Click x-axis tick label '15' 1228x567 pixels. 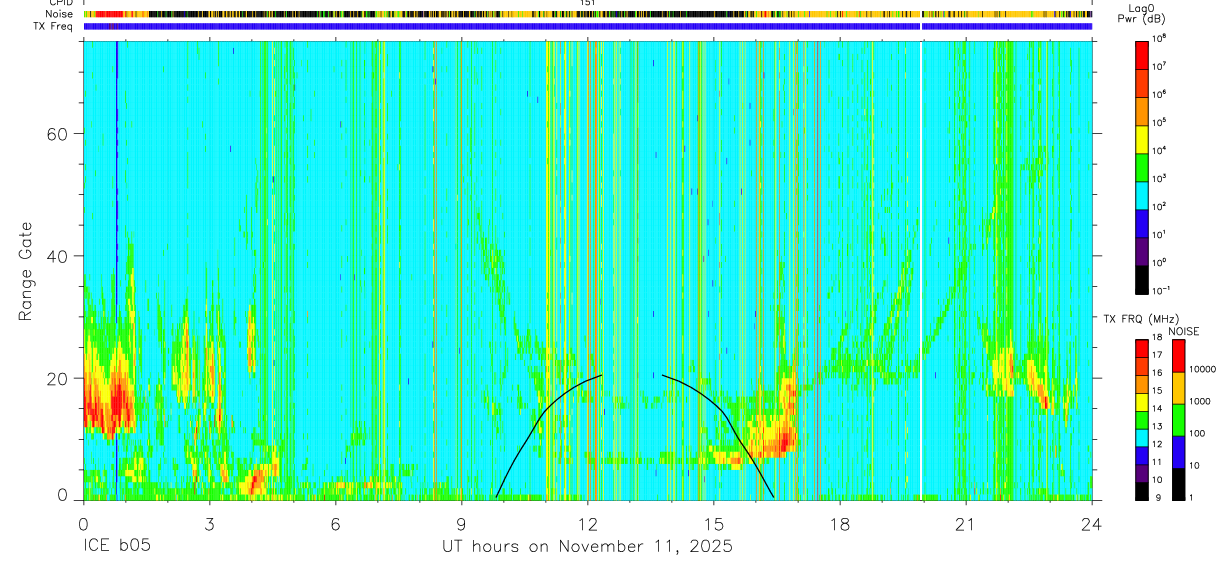pyautogui.click(x=713, y=524)
